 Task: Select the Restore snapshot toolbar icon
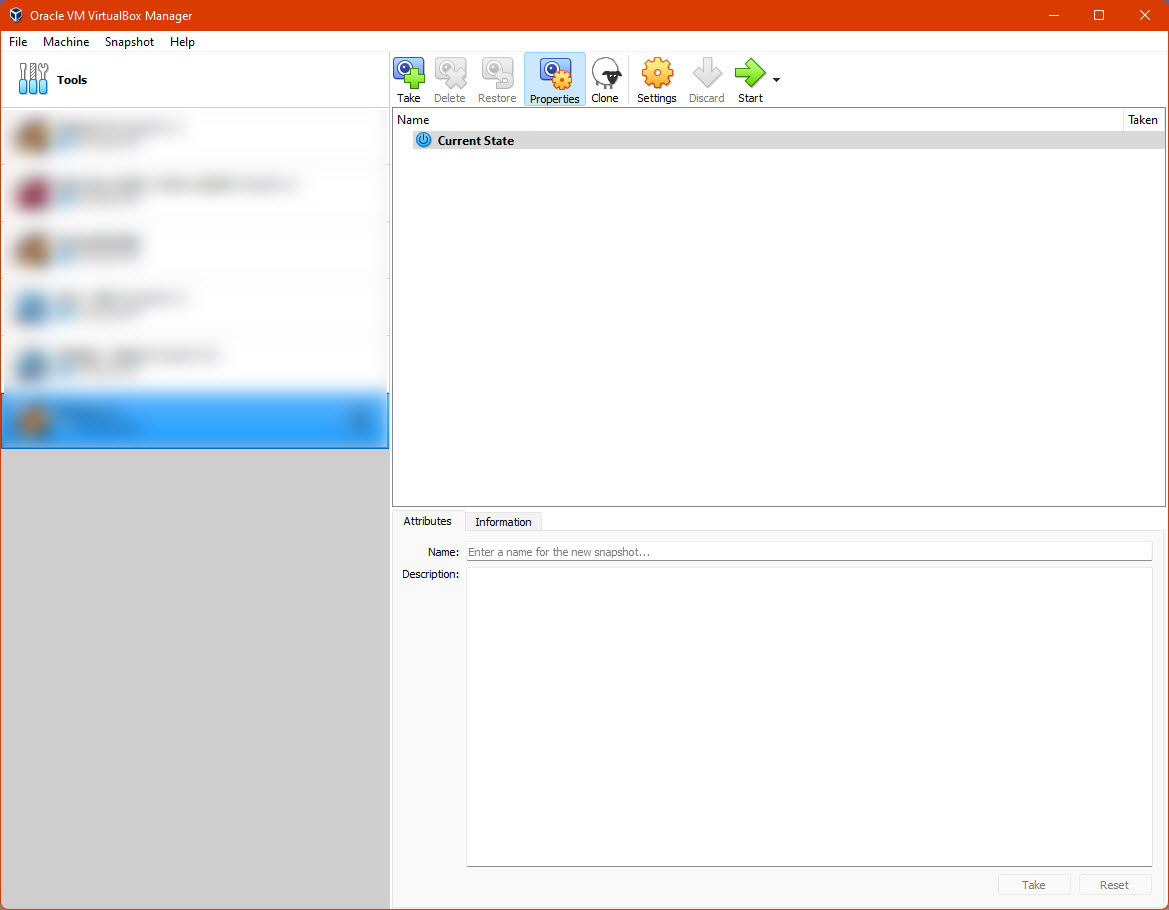coord(496,79)
